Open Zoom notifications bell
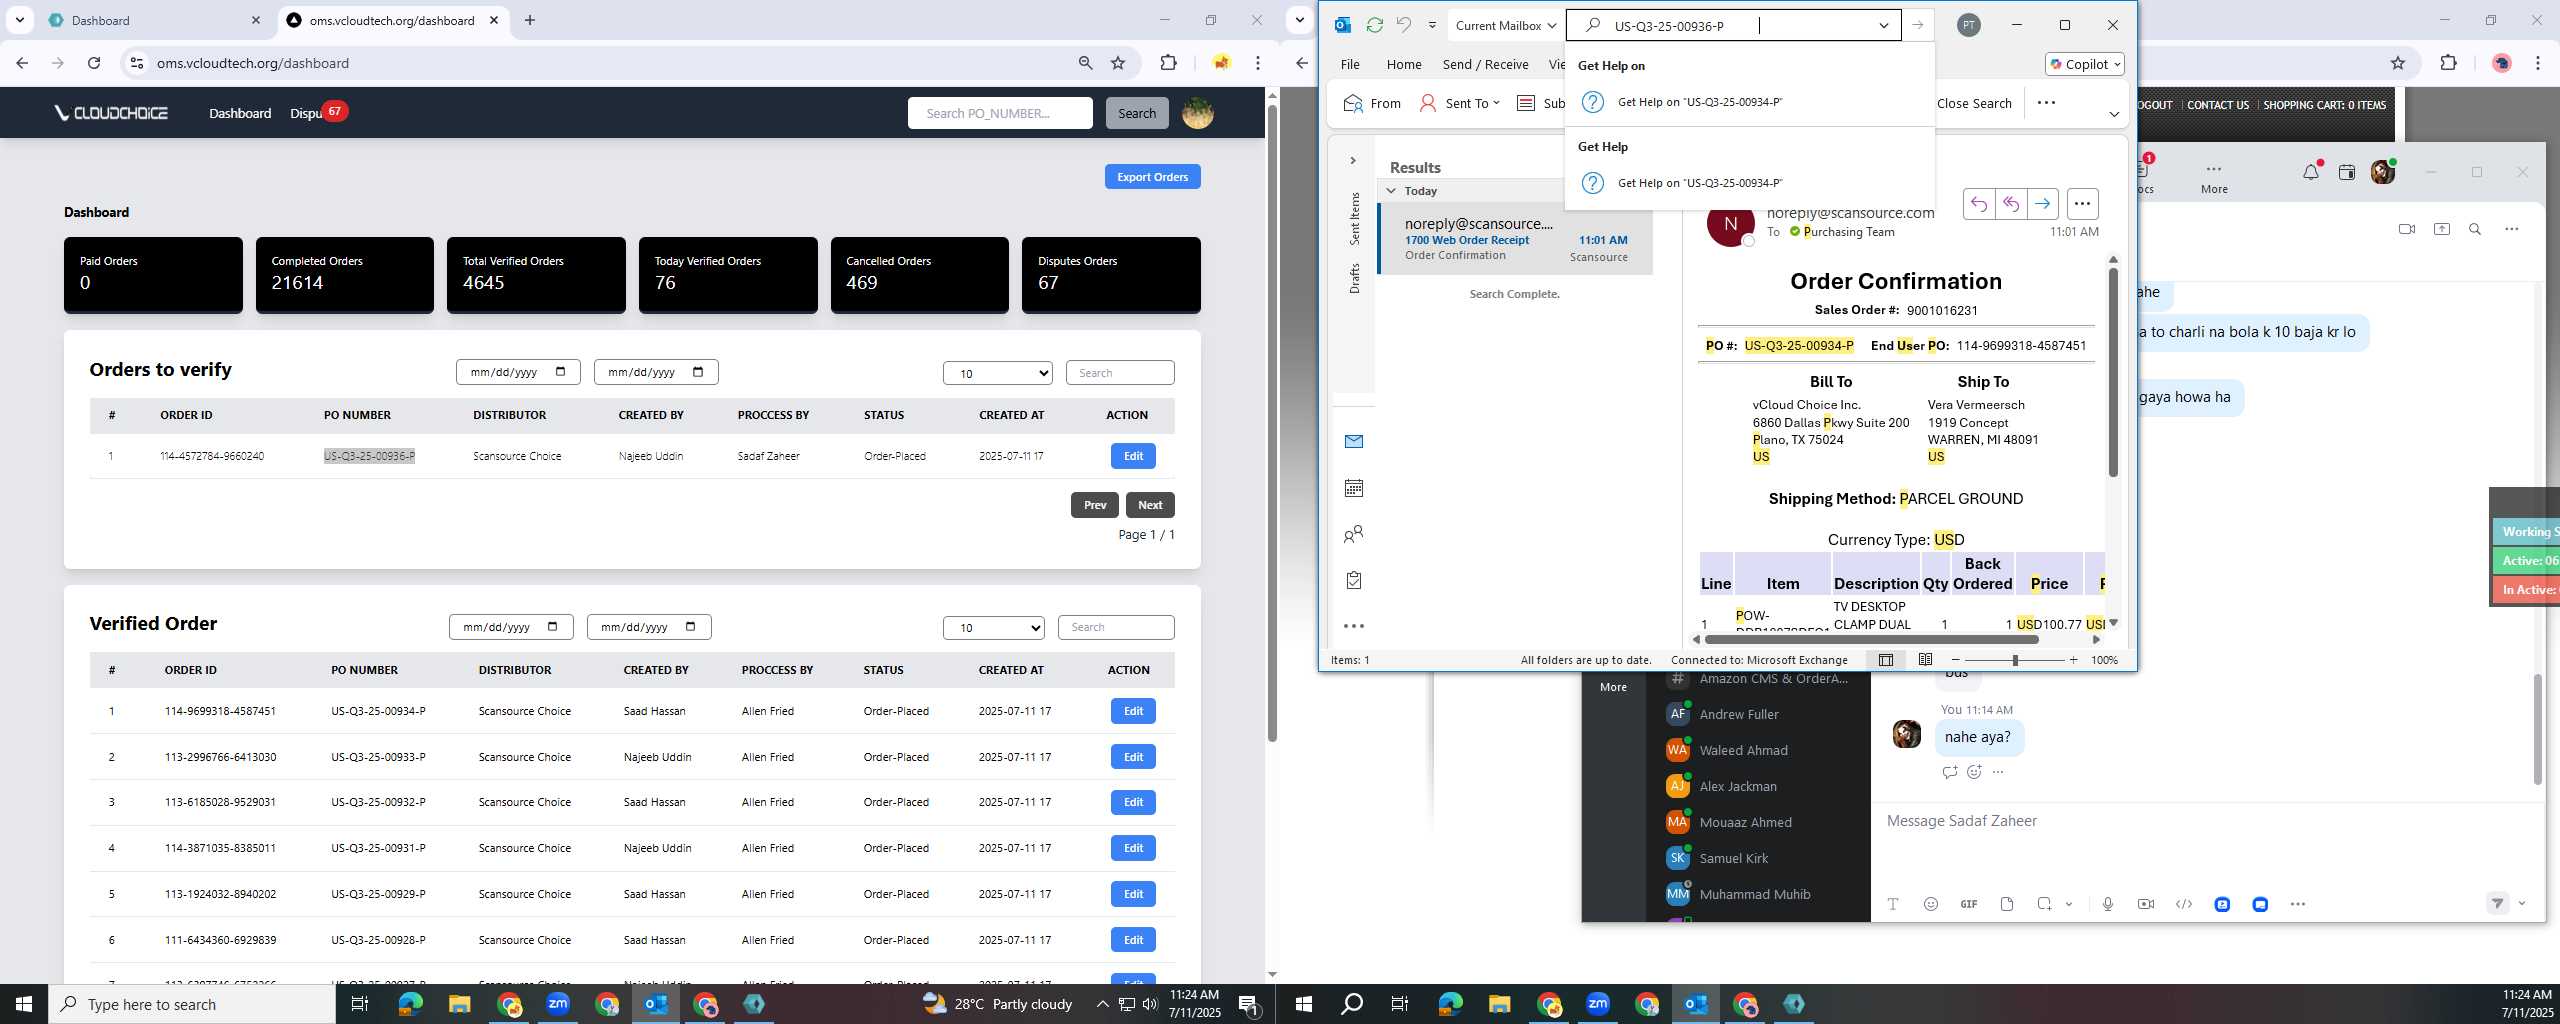 pyautogui.click(x=2310, y=172)
